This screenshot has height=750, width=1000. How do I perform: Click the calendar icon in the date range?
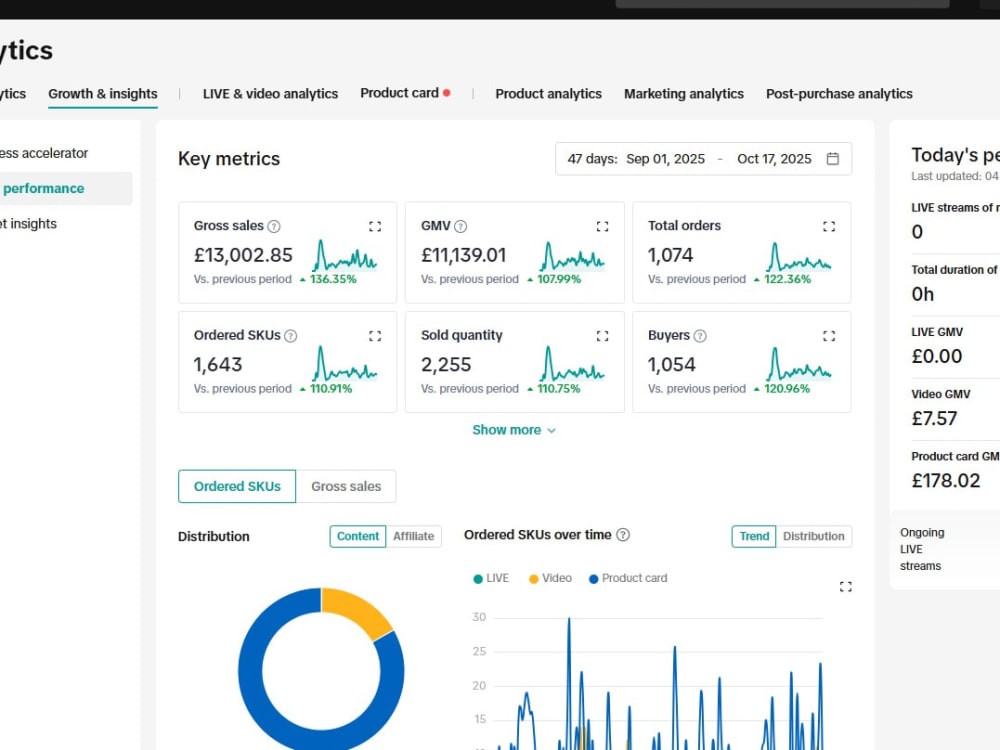click(x=832, y=159)
